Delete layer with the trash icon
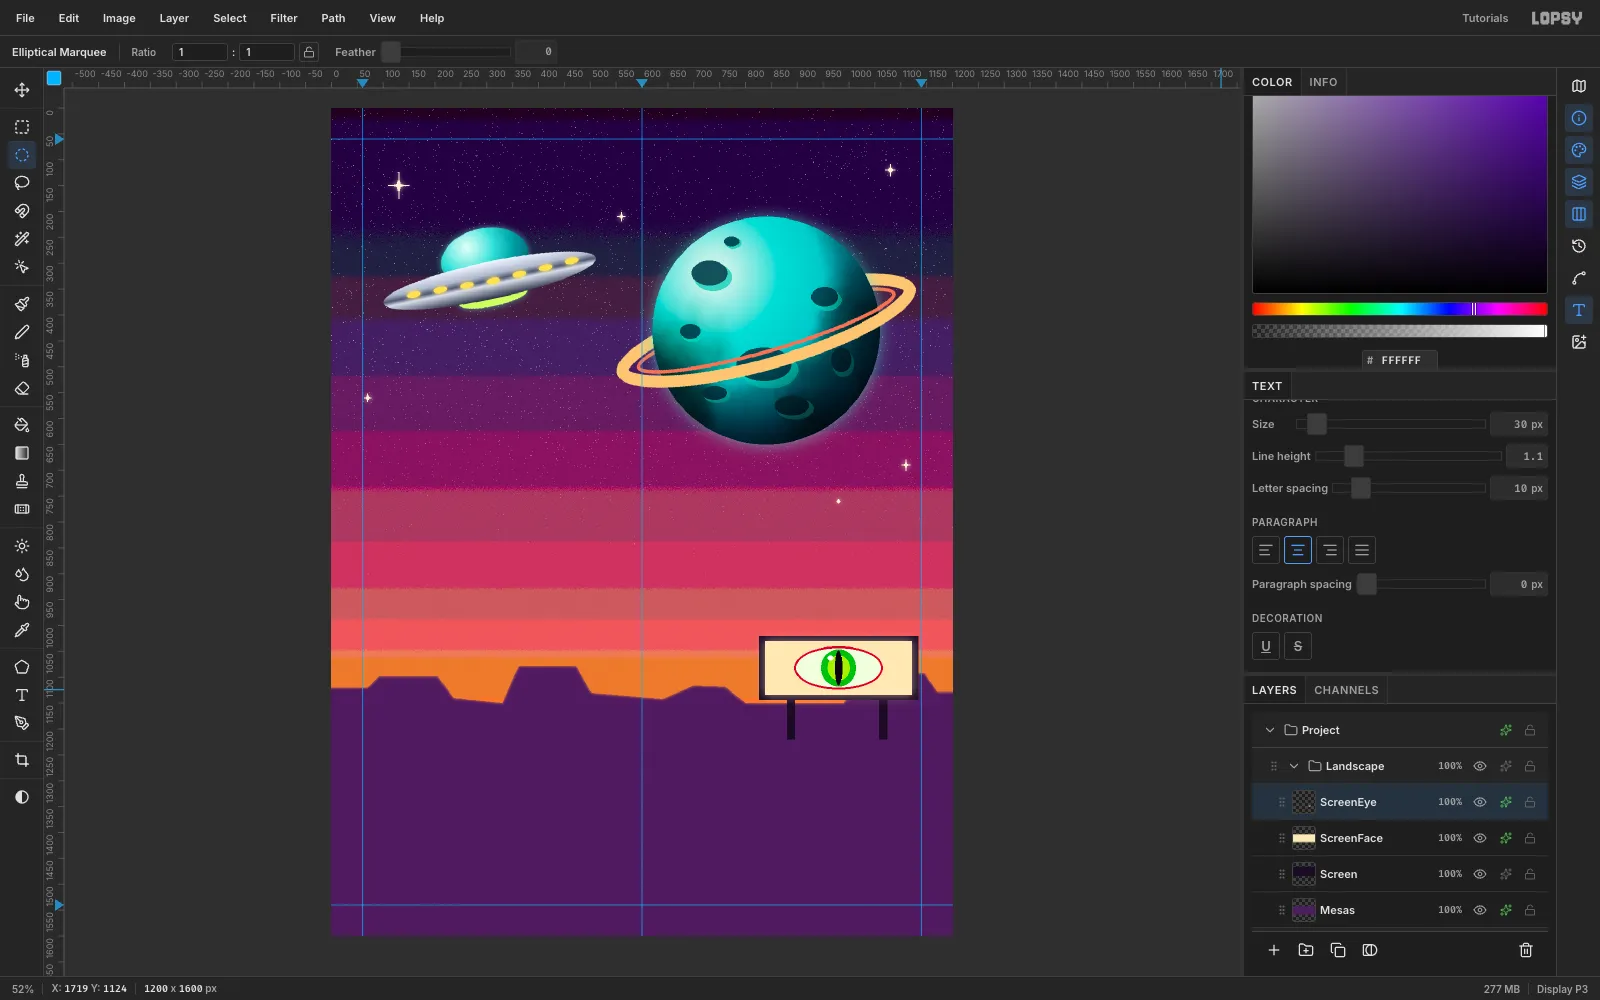This screenshot has width=1600, height=1000. coord(1526,950)
